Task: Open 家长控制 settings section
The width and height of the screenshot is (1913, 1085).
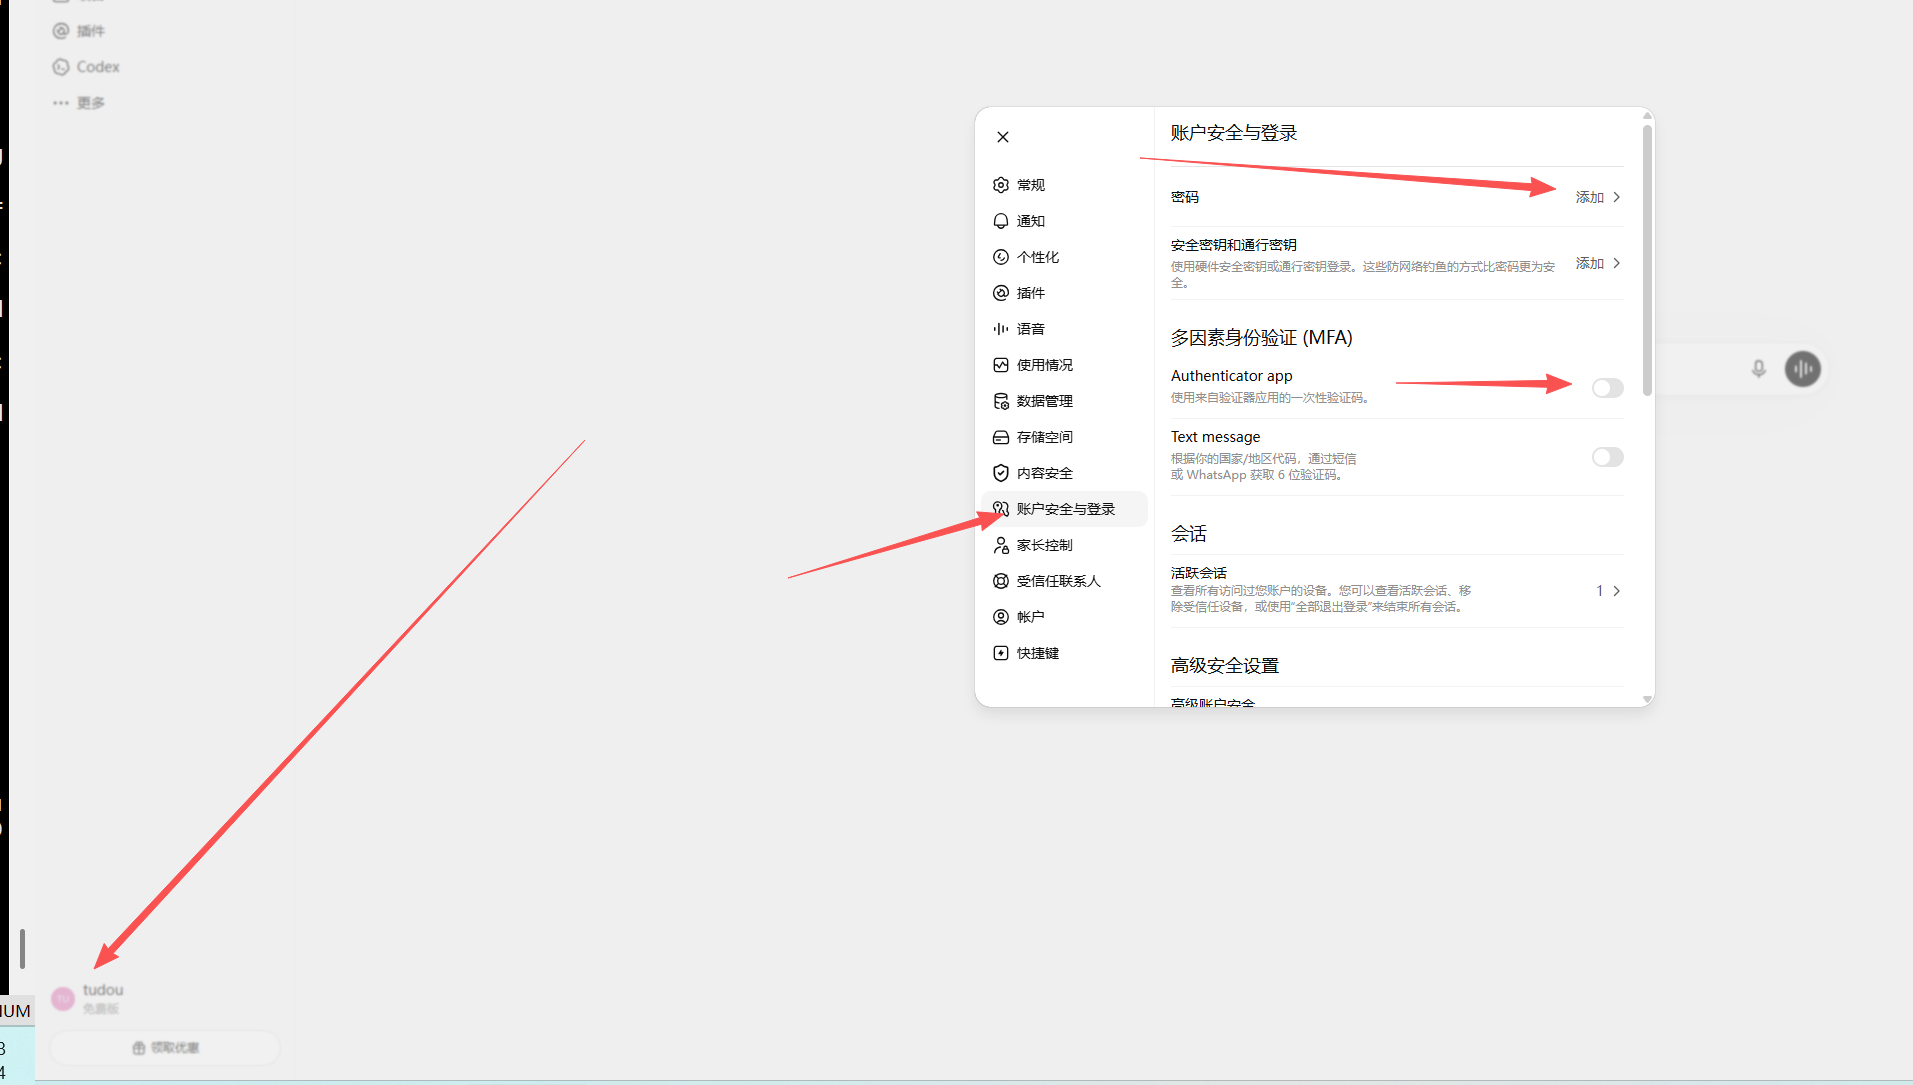Action: point(1064,545)
